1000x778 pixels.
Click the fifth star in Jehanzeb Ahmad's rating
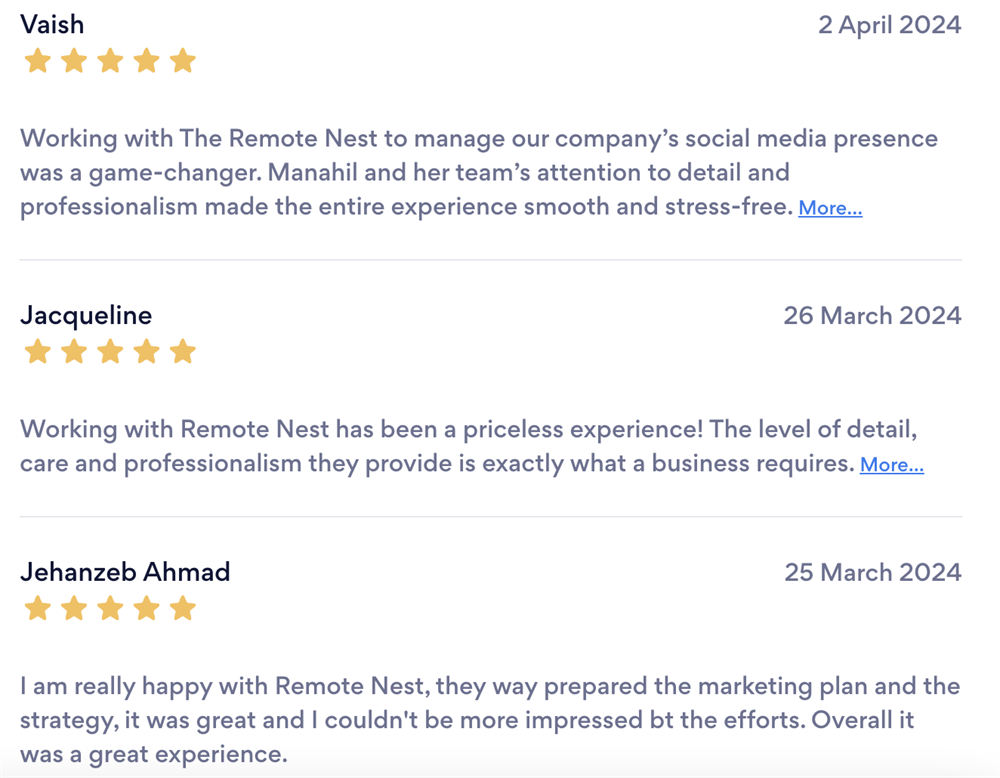(182, 608)
